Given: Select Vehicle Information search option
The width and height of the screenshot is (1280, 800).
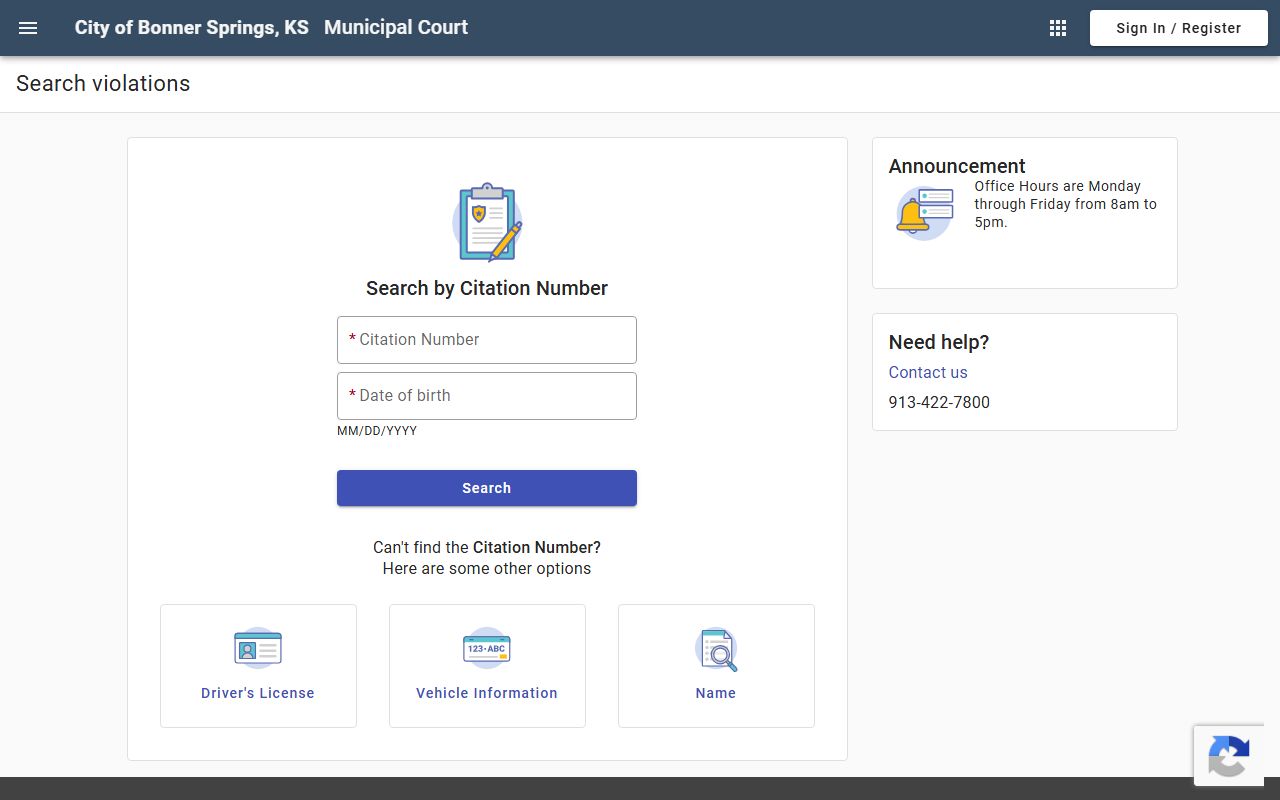Looking at the screenshot, I should pos(487,666).
